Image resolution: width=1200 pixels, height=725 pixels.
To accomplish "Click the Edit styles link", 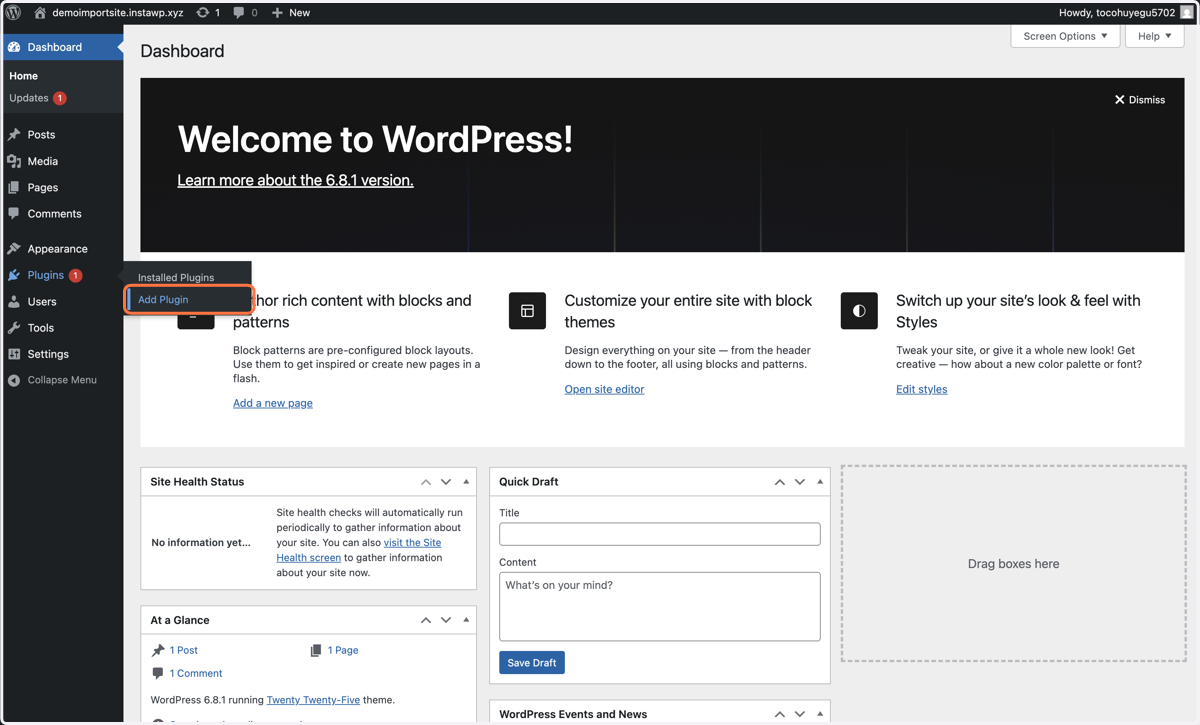I will (x=921, y=389).
